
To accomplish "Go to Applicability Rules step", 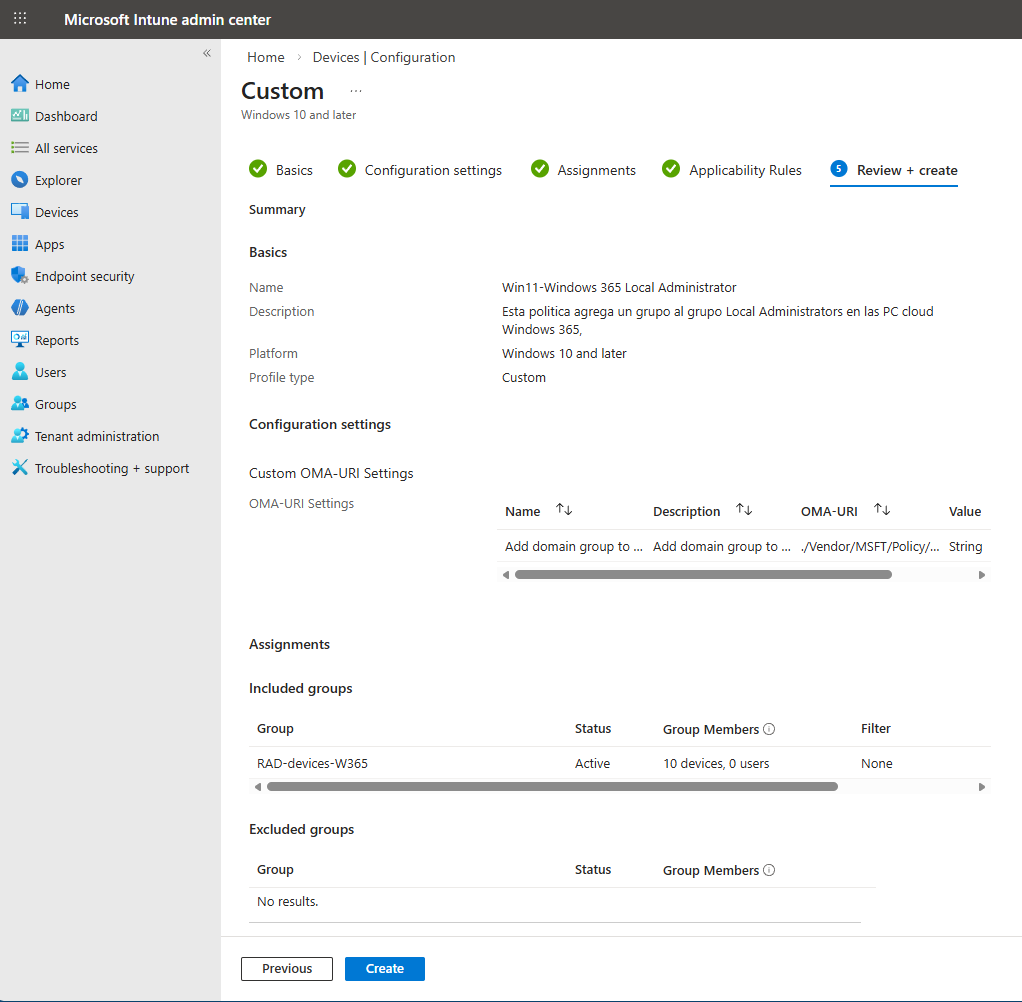I will pos(745,170).
